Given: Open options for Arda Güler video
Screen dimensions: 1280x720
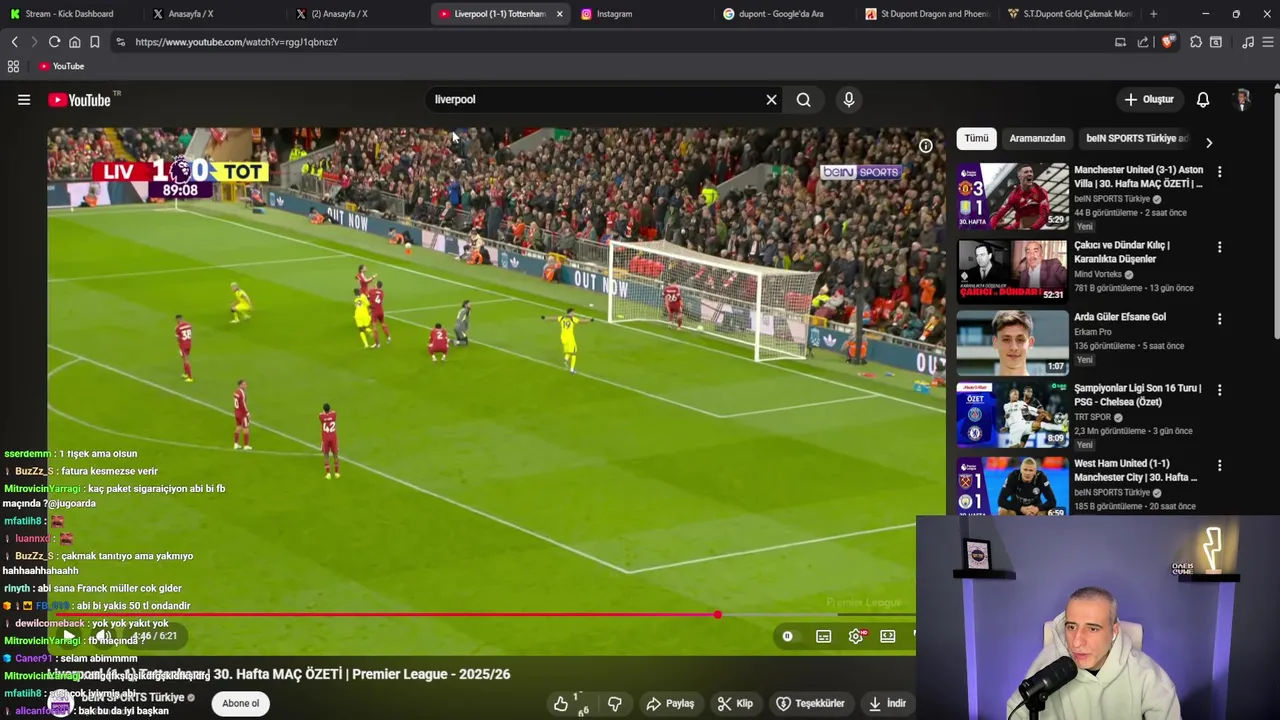Looking at the screenshot, I should point(1219,319).
